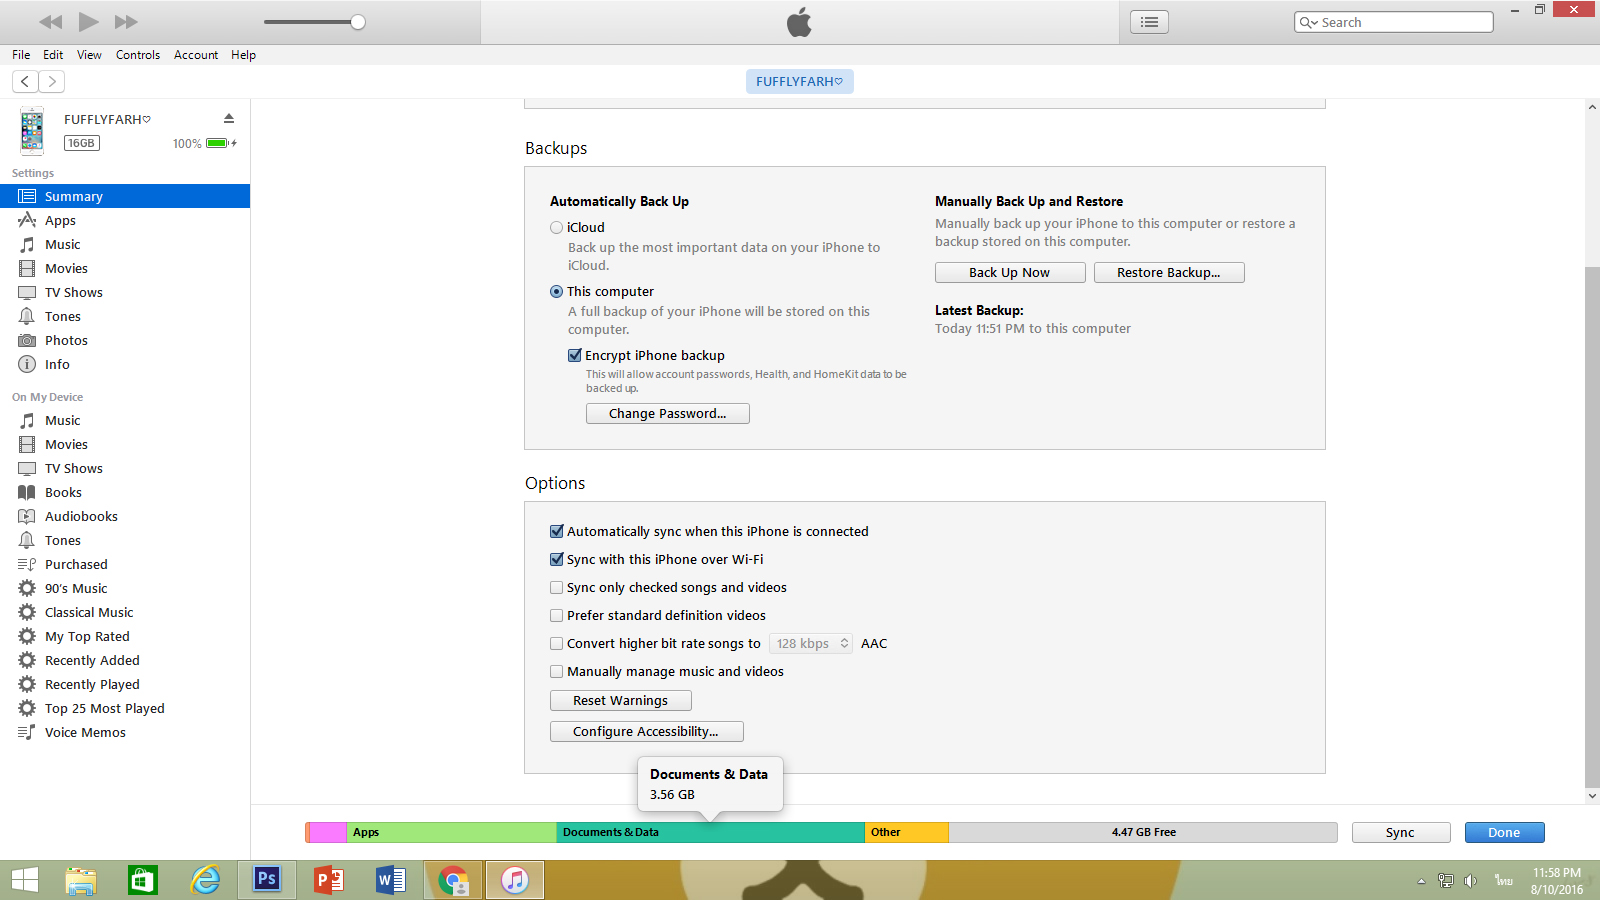Open Google Chrome from the taskbar
Image resolution: width=1600 pixels, height=900 pixels.
(453, 880)
